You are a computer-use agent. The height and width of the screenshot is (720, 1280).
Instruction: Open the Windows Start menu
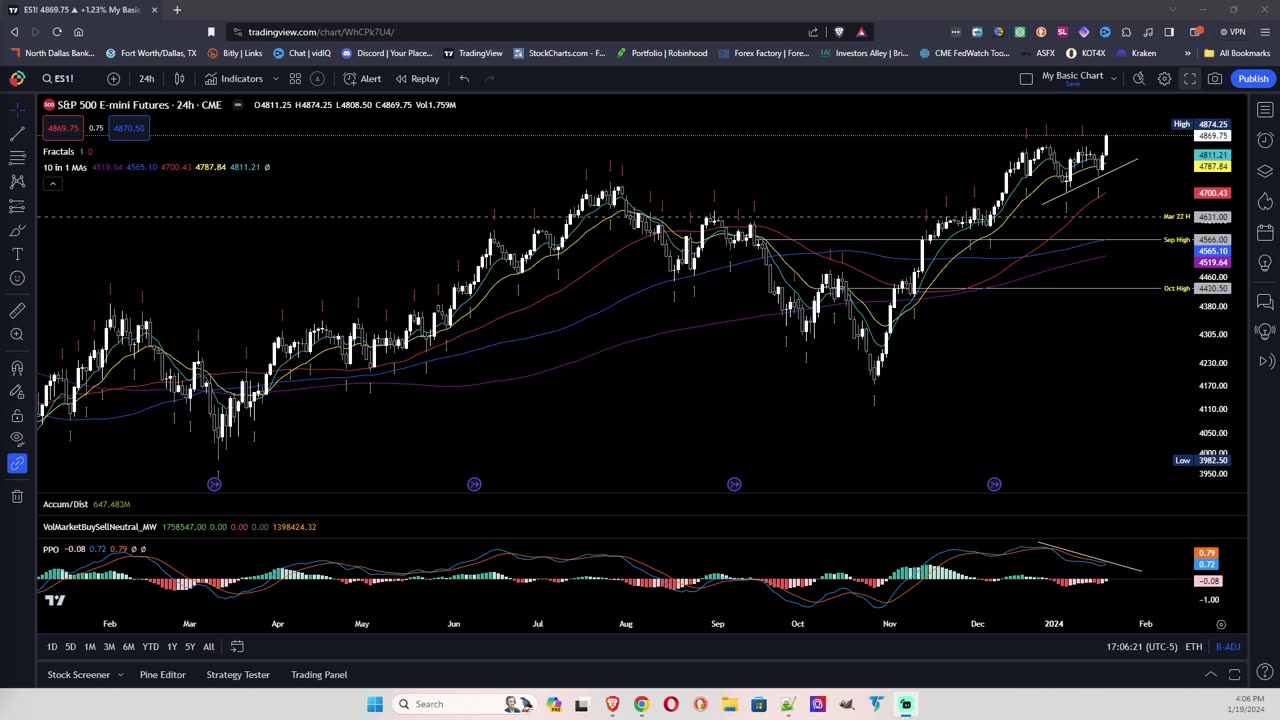click(x=375, y=704)
